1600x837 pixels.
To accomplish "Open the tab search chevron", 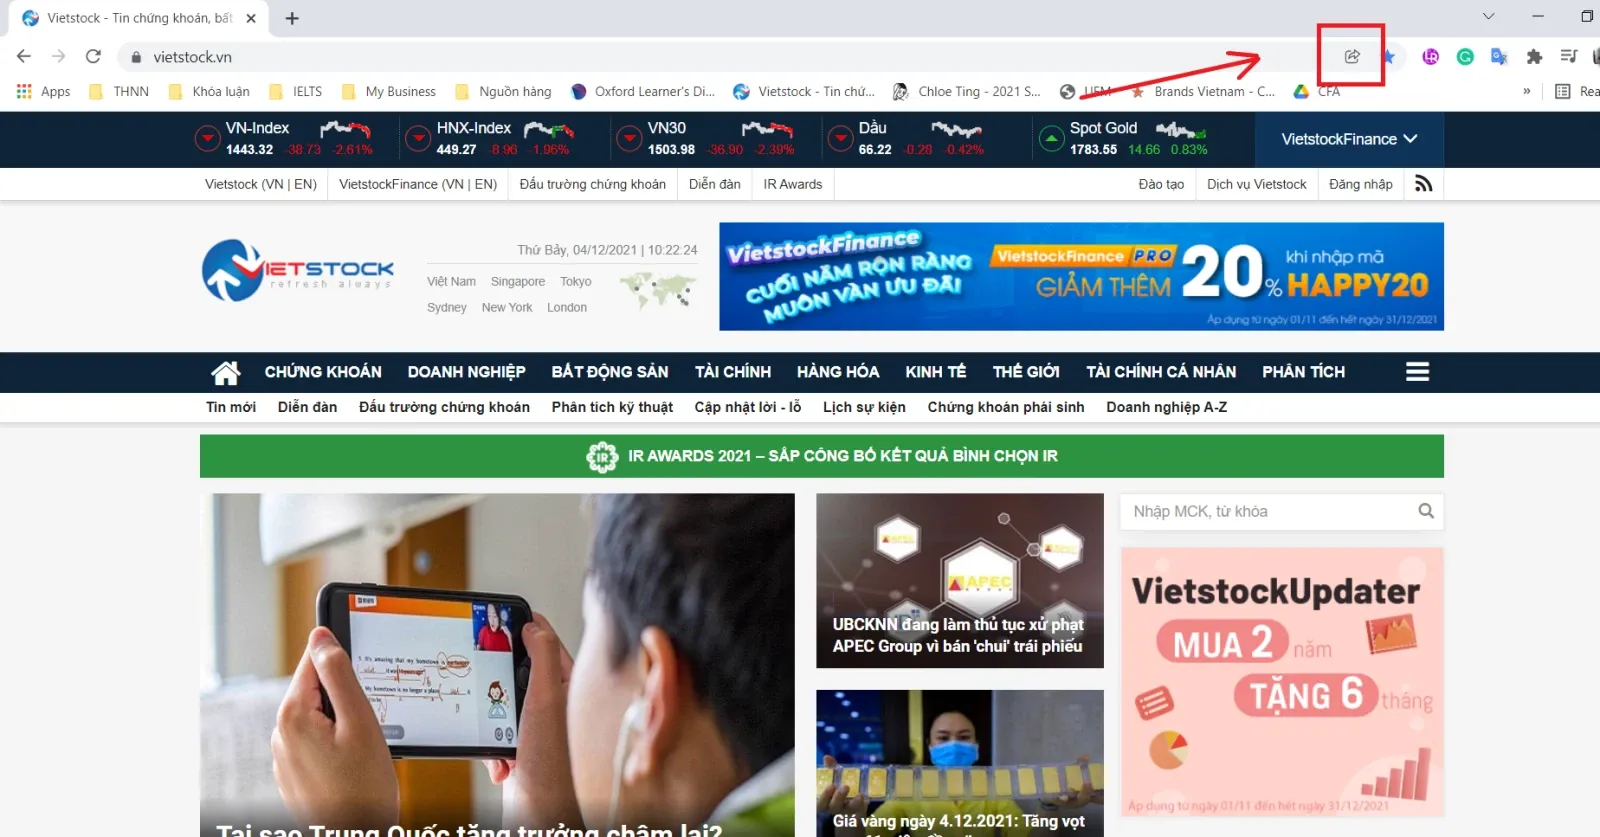I will [1488, 16].
